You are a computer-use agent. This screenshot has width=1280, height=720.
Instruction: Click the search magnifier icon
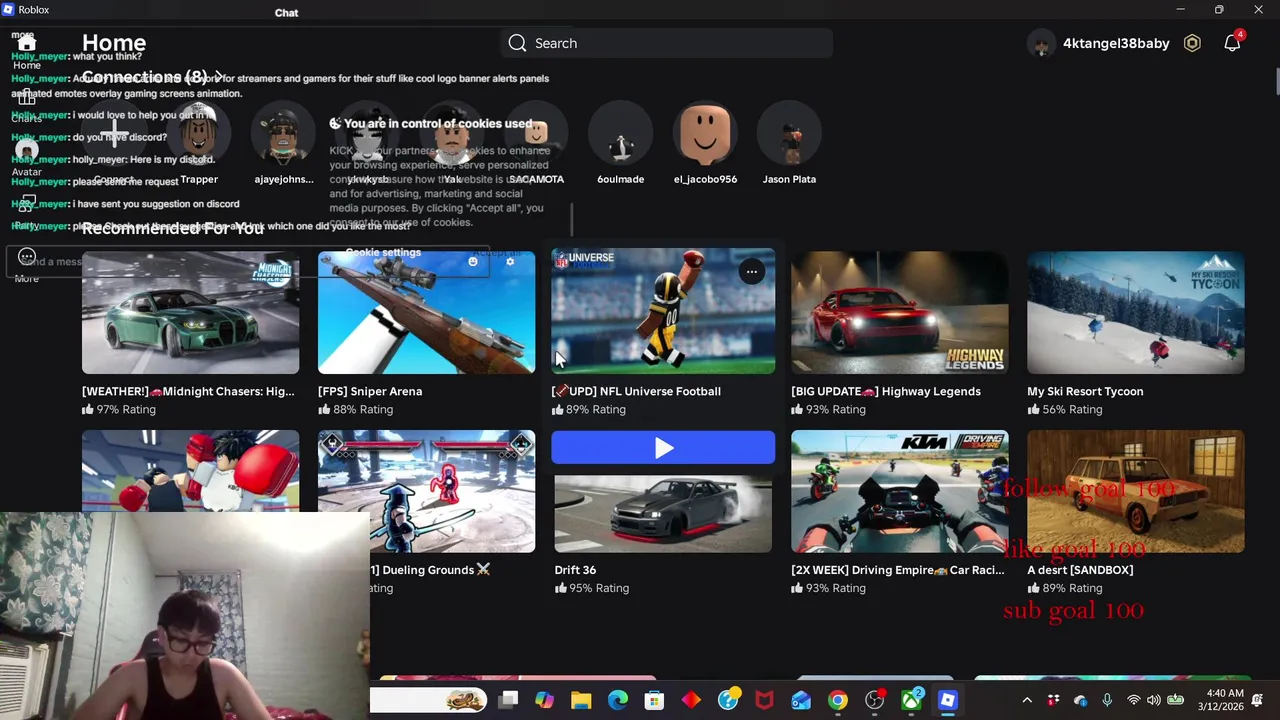click(x=517, y=43)
